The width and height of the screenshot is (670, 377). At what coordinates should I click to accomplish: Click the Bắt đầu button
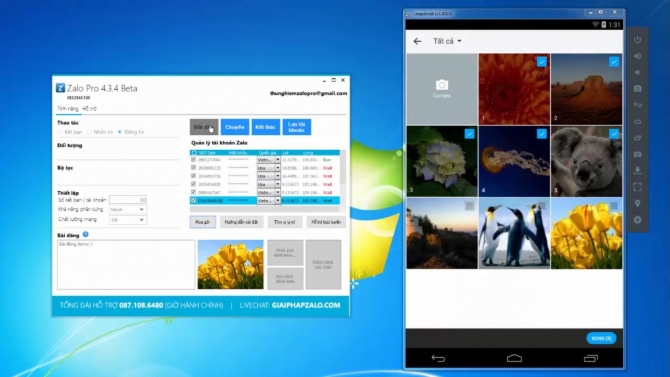tap(204, 127)
